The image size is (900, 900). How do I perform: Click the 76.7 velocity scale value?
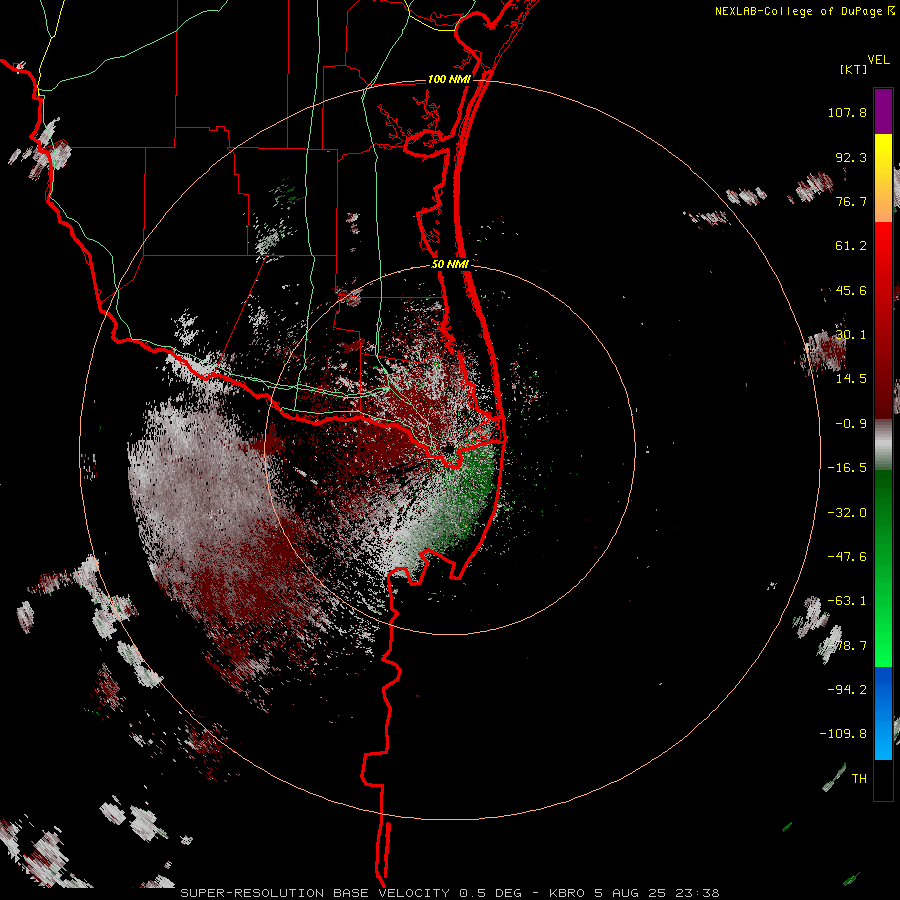click(851, 201)
